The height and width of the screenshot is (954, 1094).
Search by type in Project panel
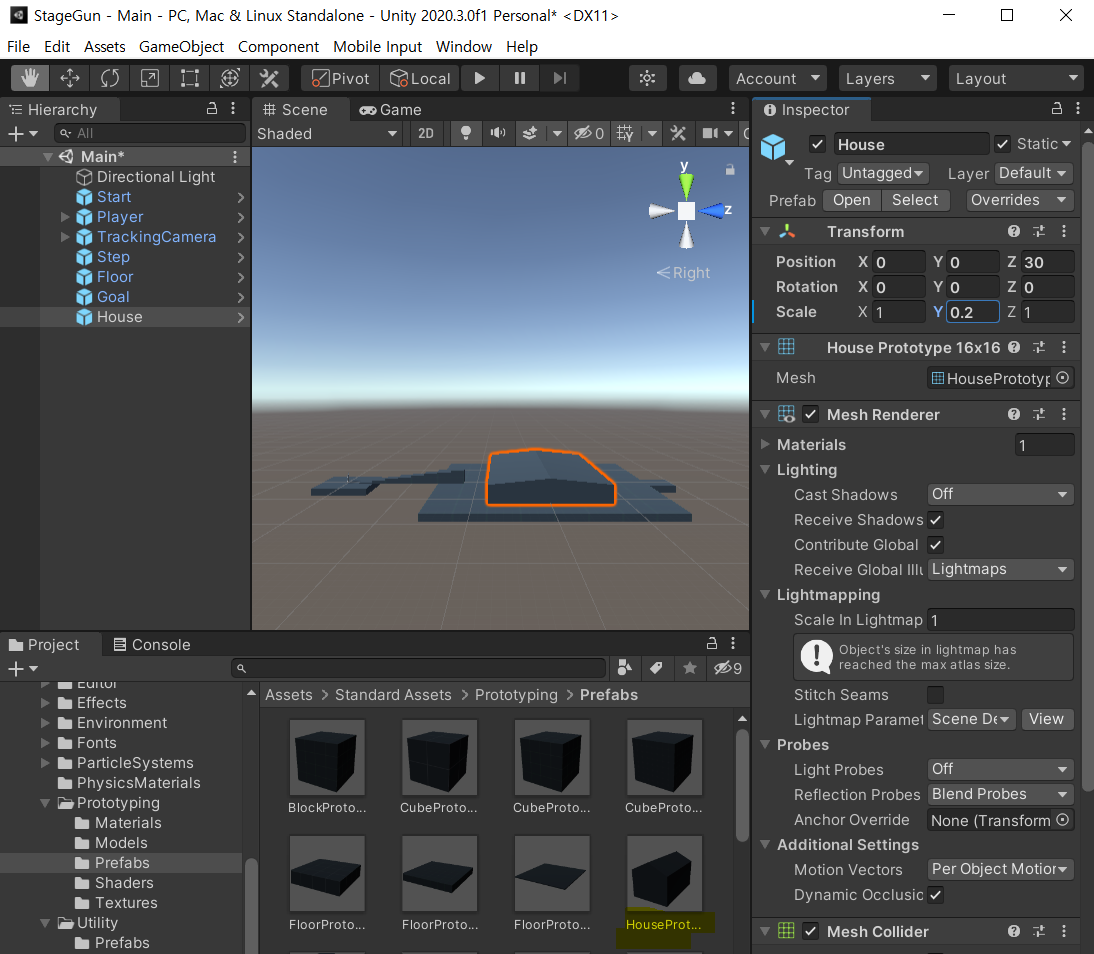click(x=624, y=669)
